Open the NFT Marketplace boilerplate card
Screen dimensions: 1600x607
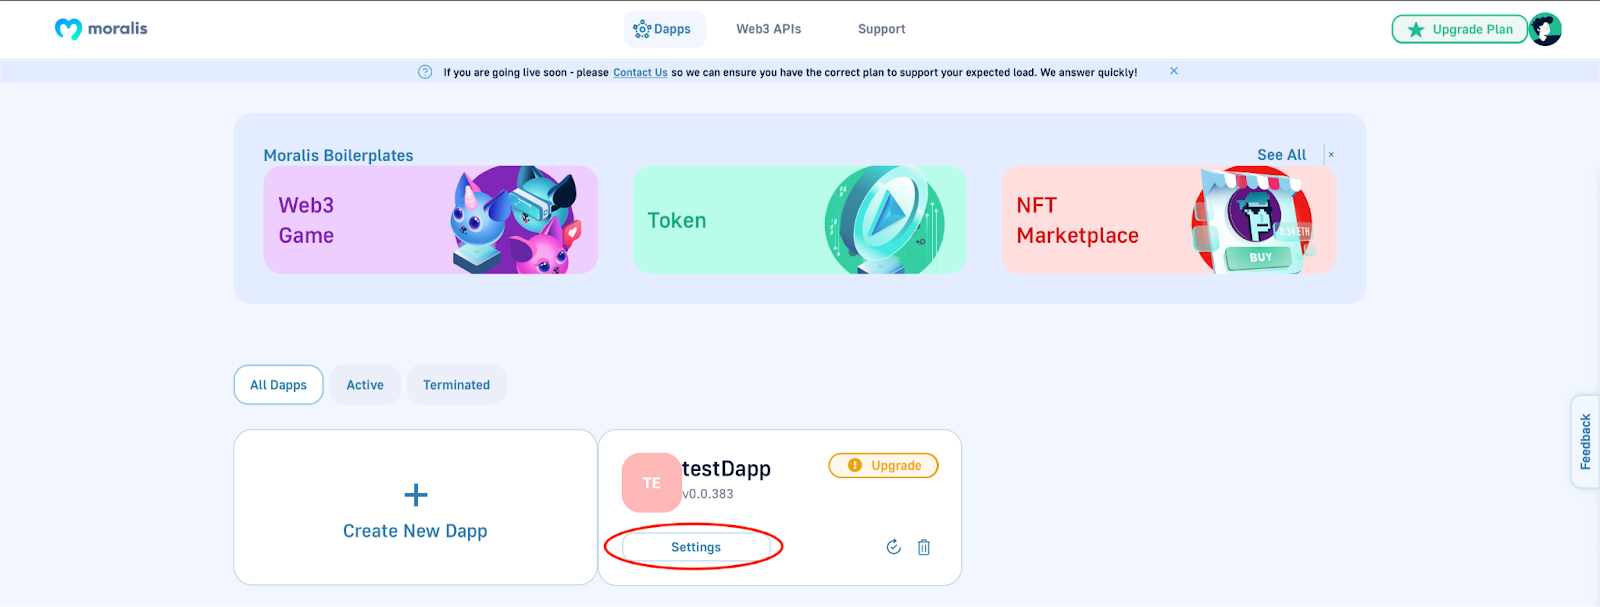pos(1169,220)
